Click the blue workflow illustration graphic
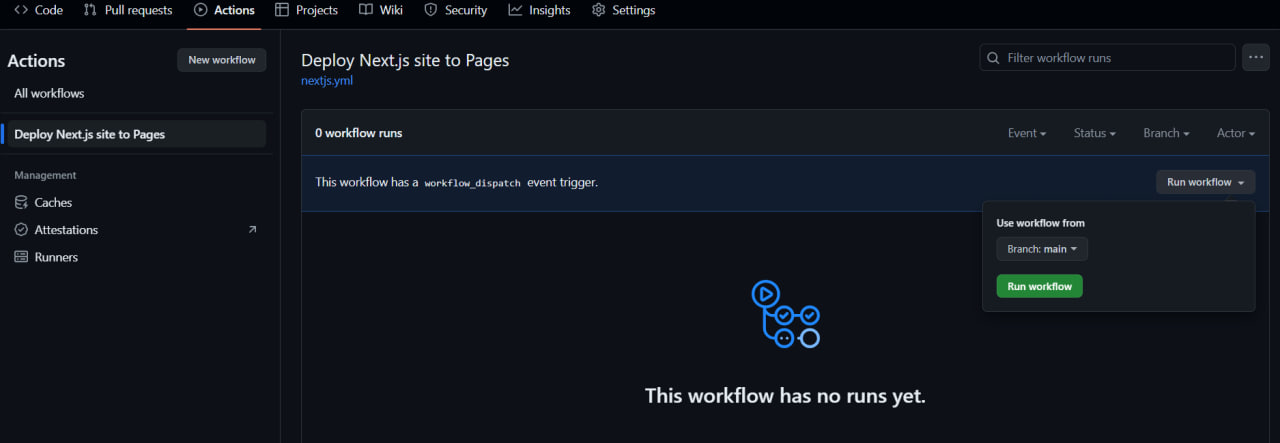This screenshot has height=443, width=1280. click(785, 314)
